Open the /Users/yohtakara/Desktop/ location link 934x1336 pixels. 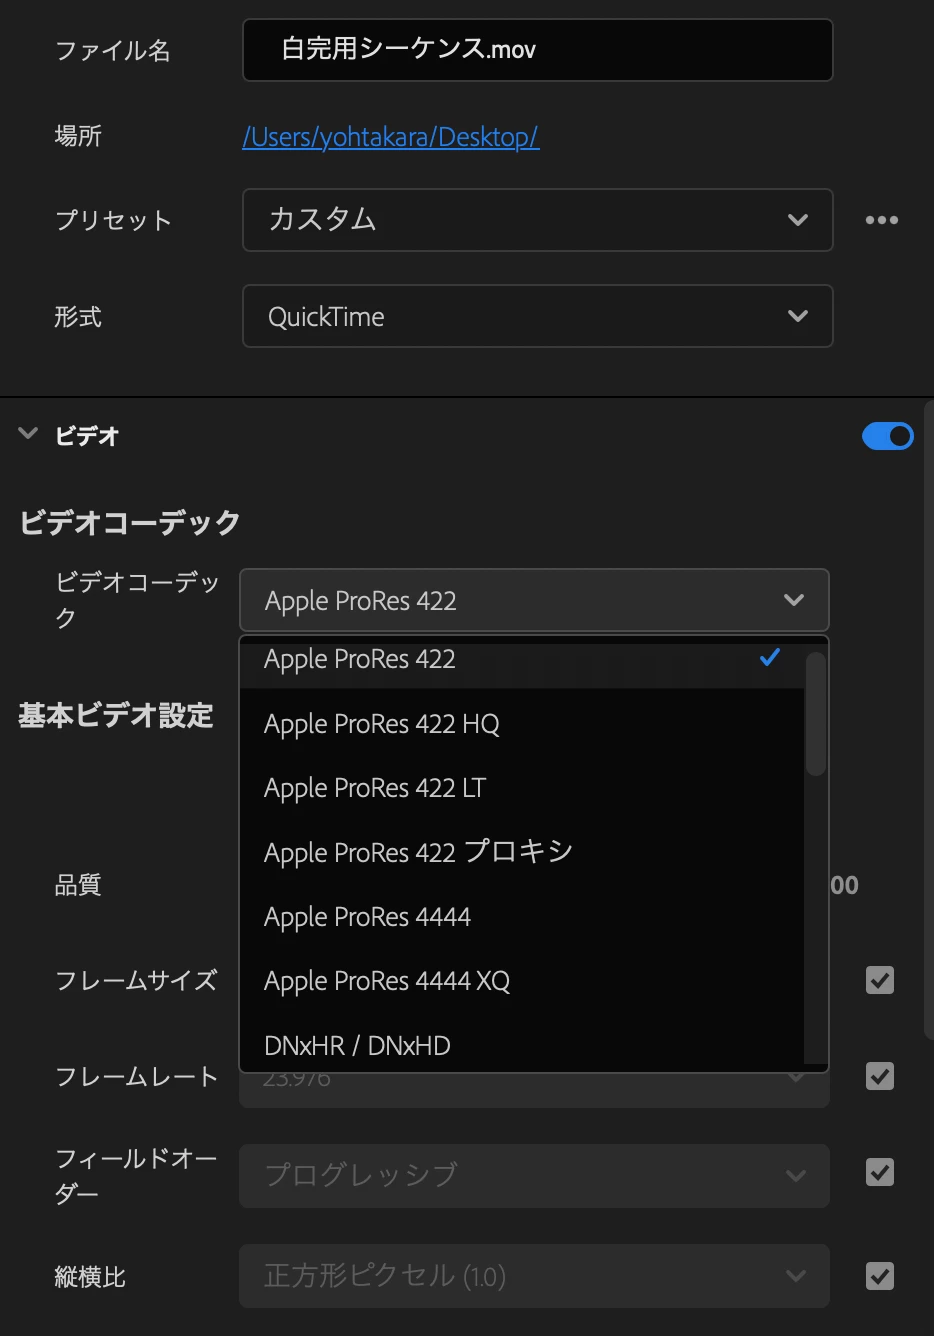391,137
